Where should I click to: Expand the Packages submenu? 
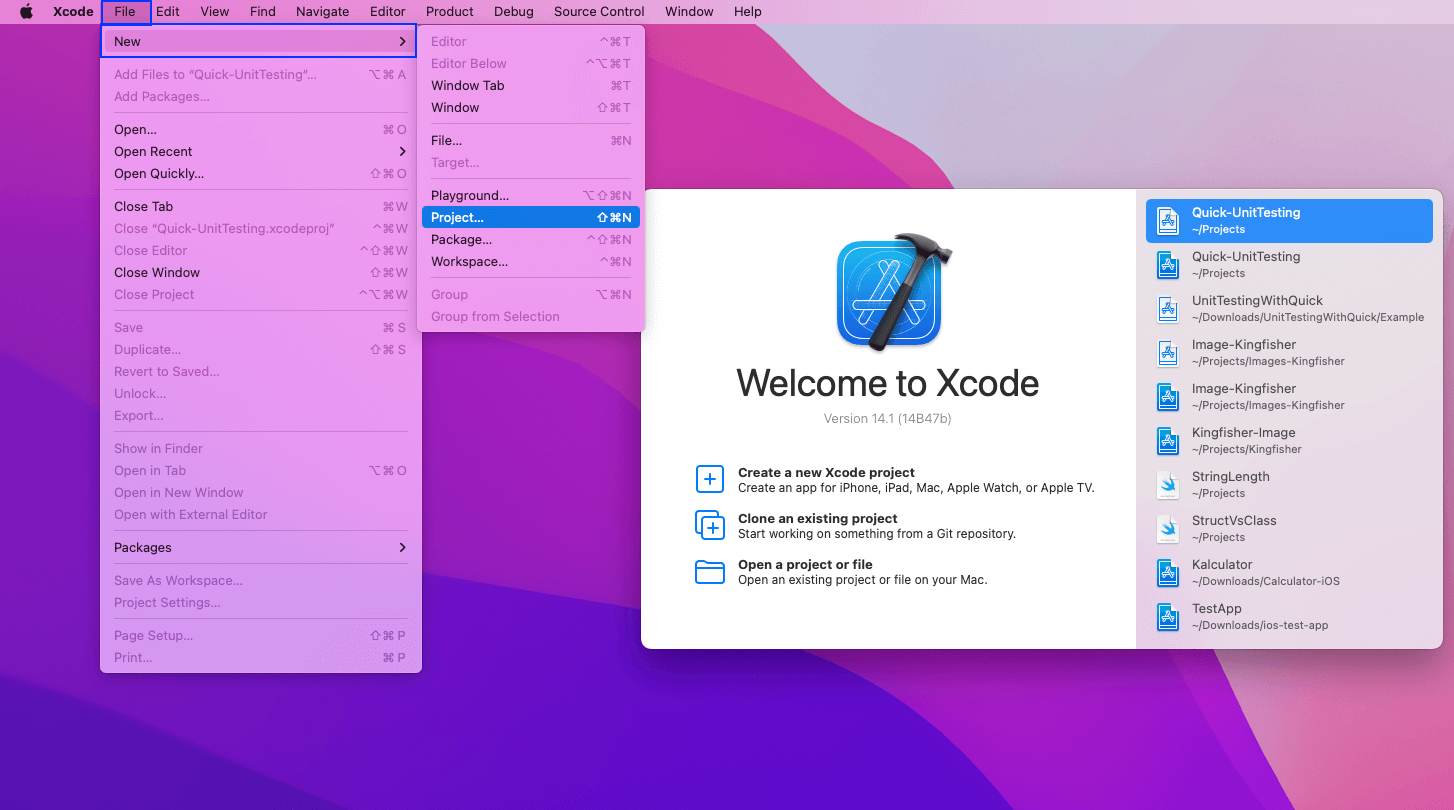coord(260,548)
